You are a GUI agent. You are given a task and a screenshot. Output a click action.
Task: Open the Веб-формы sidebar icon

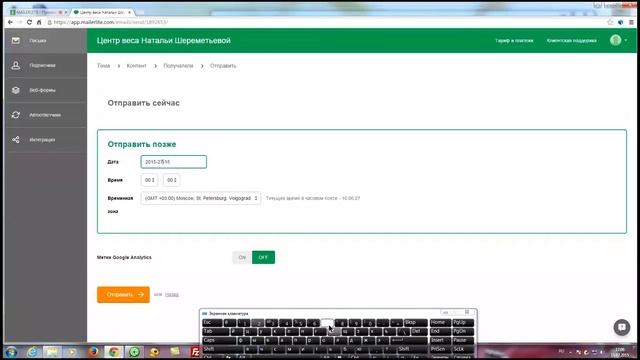tap(16, 90)
